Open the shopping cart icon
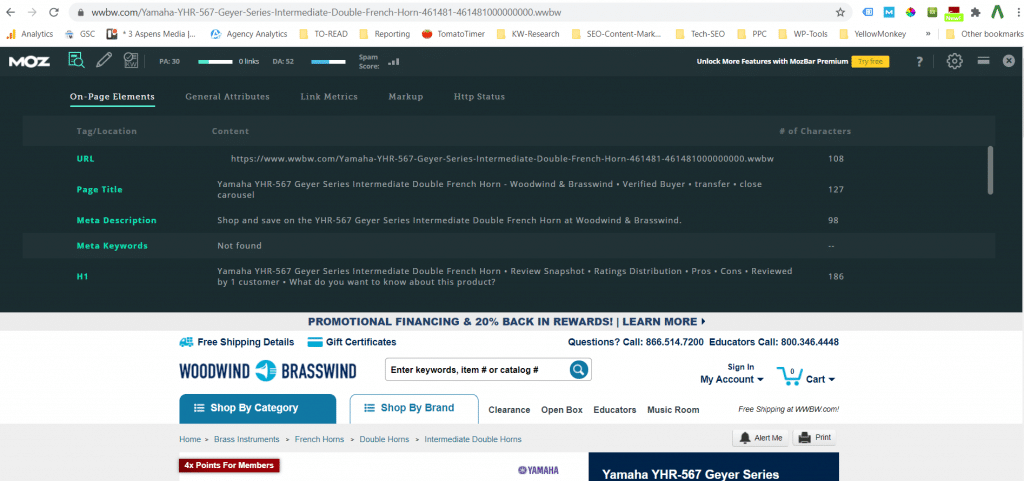Screen dimensions: 1024x481 coord(789,375)
